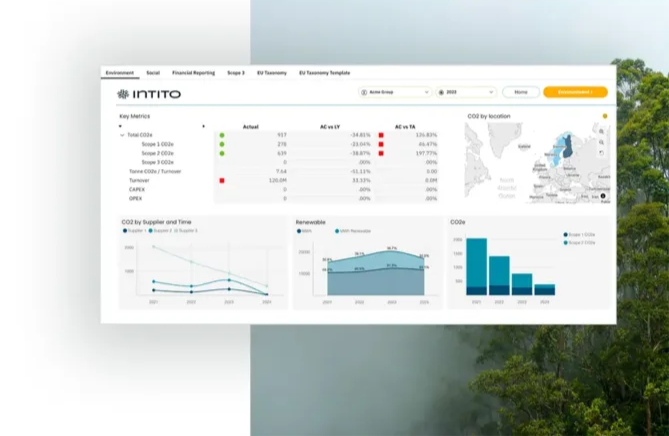Zoom out on the CO2 map
This screenshot has width=669, height=436.
pos(601,142)
